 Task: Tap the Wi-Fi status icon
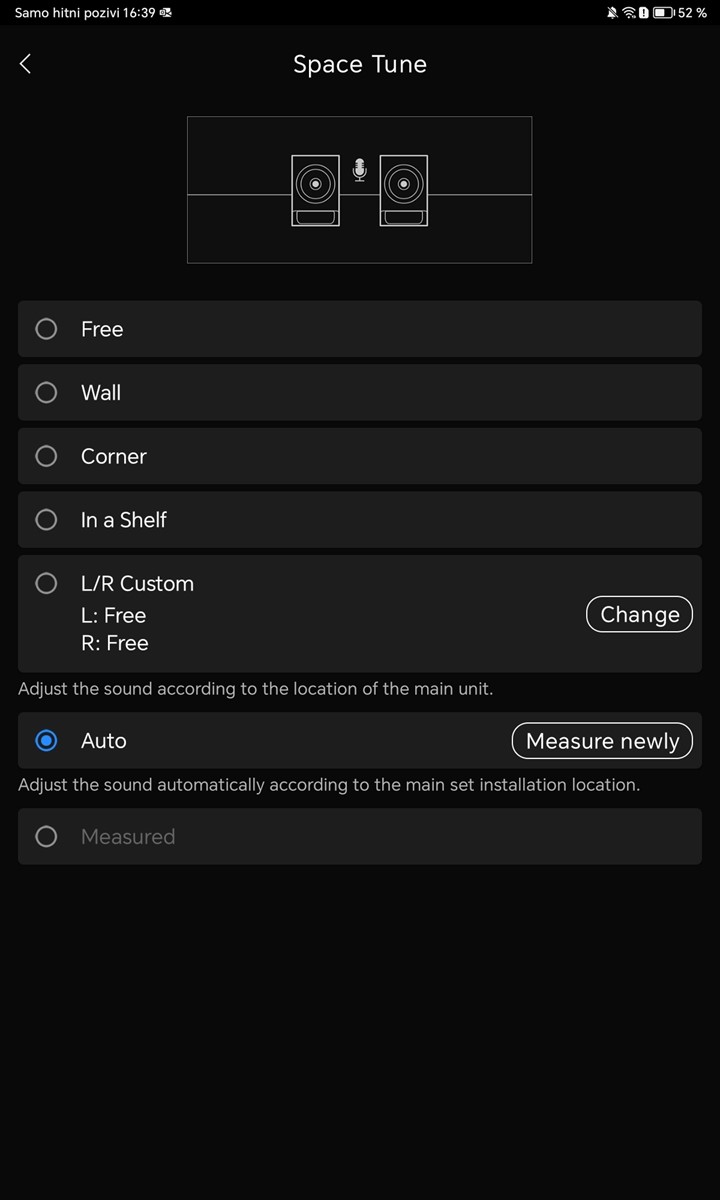[x=629, y=13]
